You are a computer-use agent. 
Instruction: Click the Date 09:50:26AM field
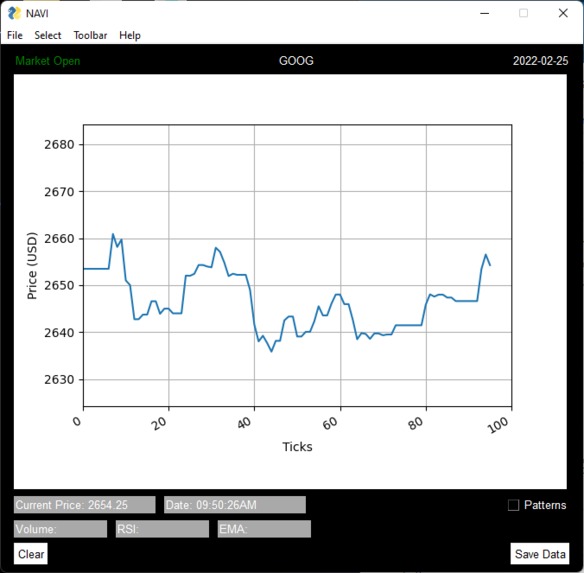pos(235,505)
